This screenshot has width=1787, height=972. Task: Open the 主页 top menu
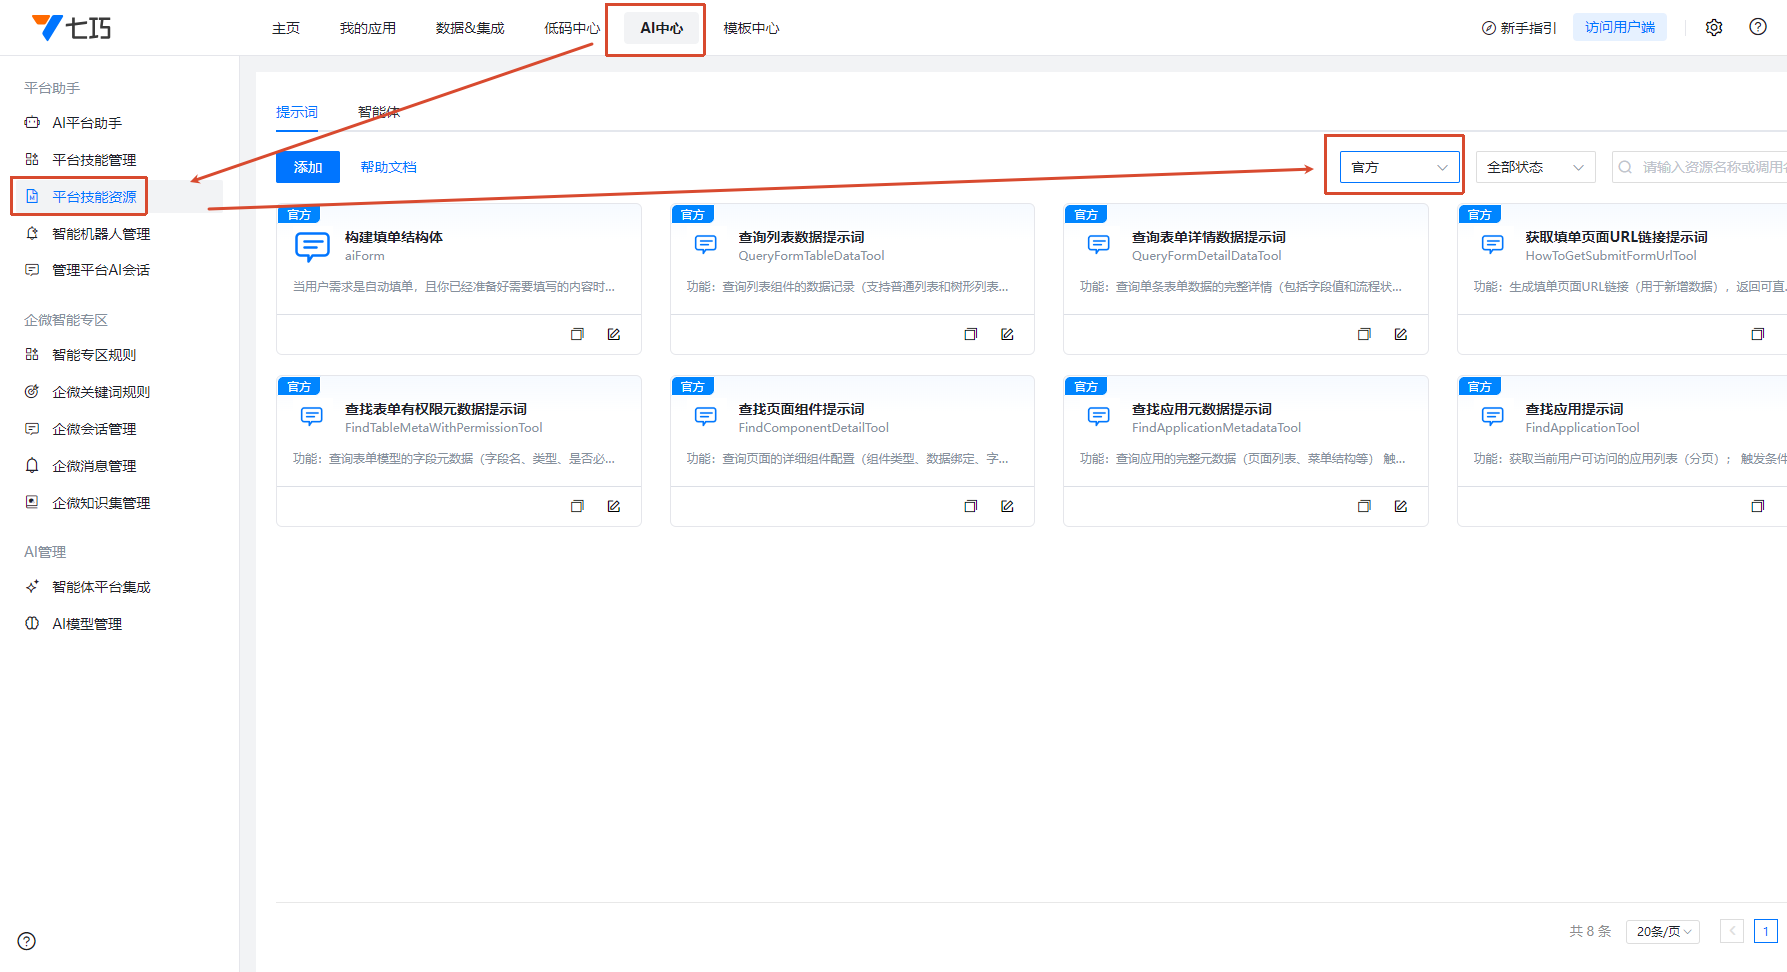pyautogui.click(x=286, y=28)
